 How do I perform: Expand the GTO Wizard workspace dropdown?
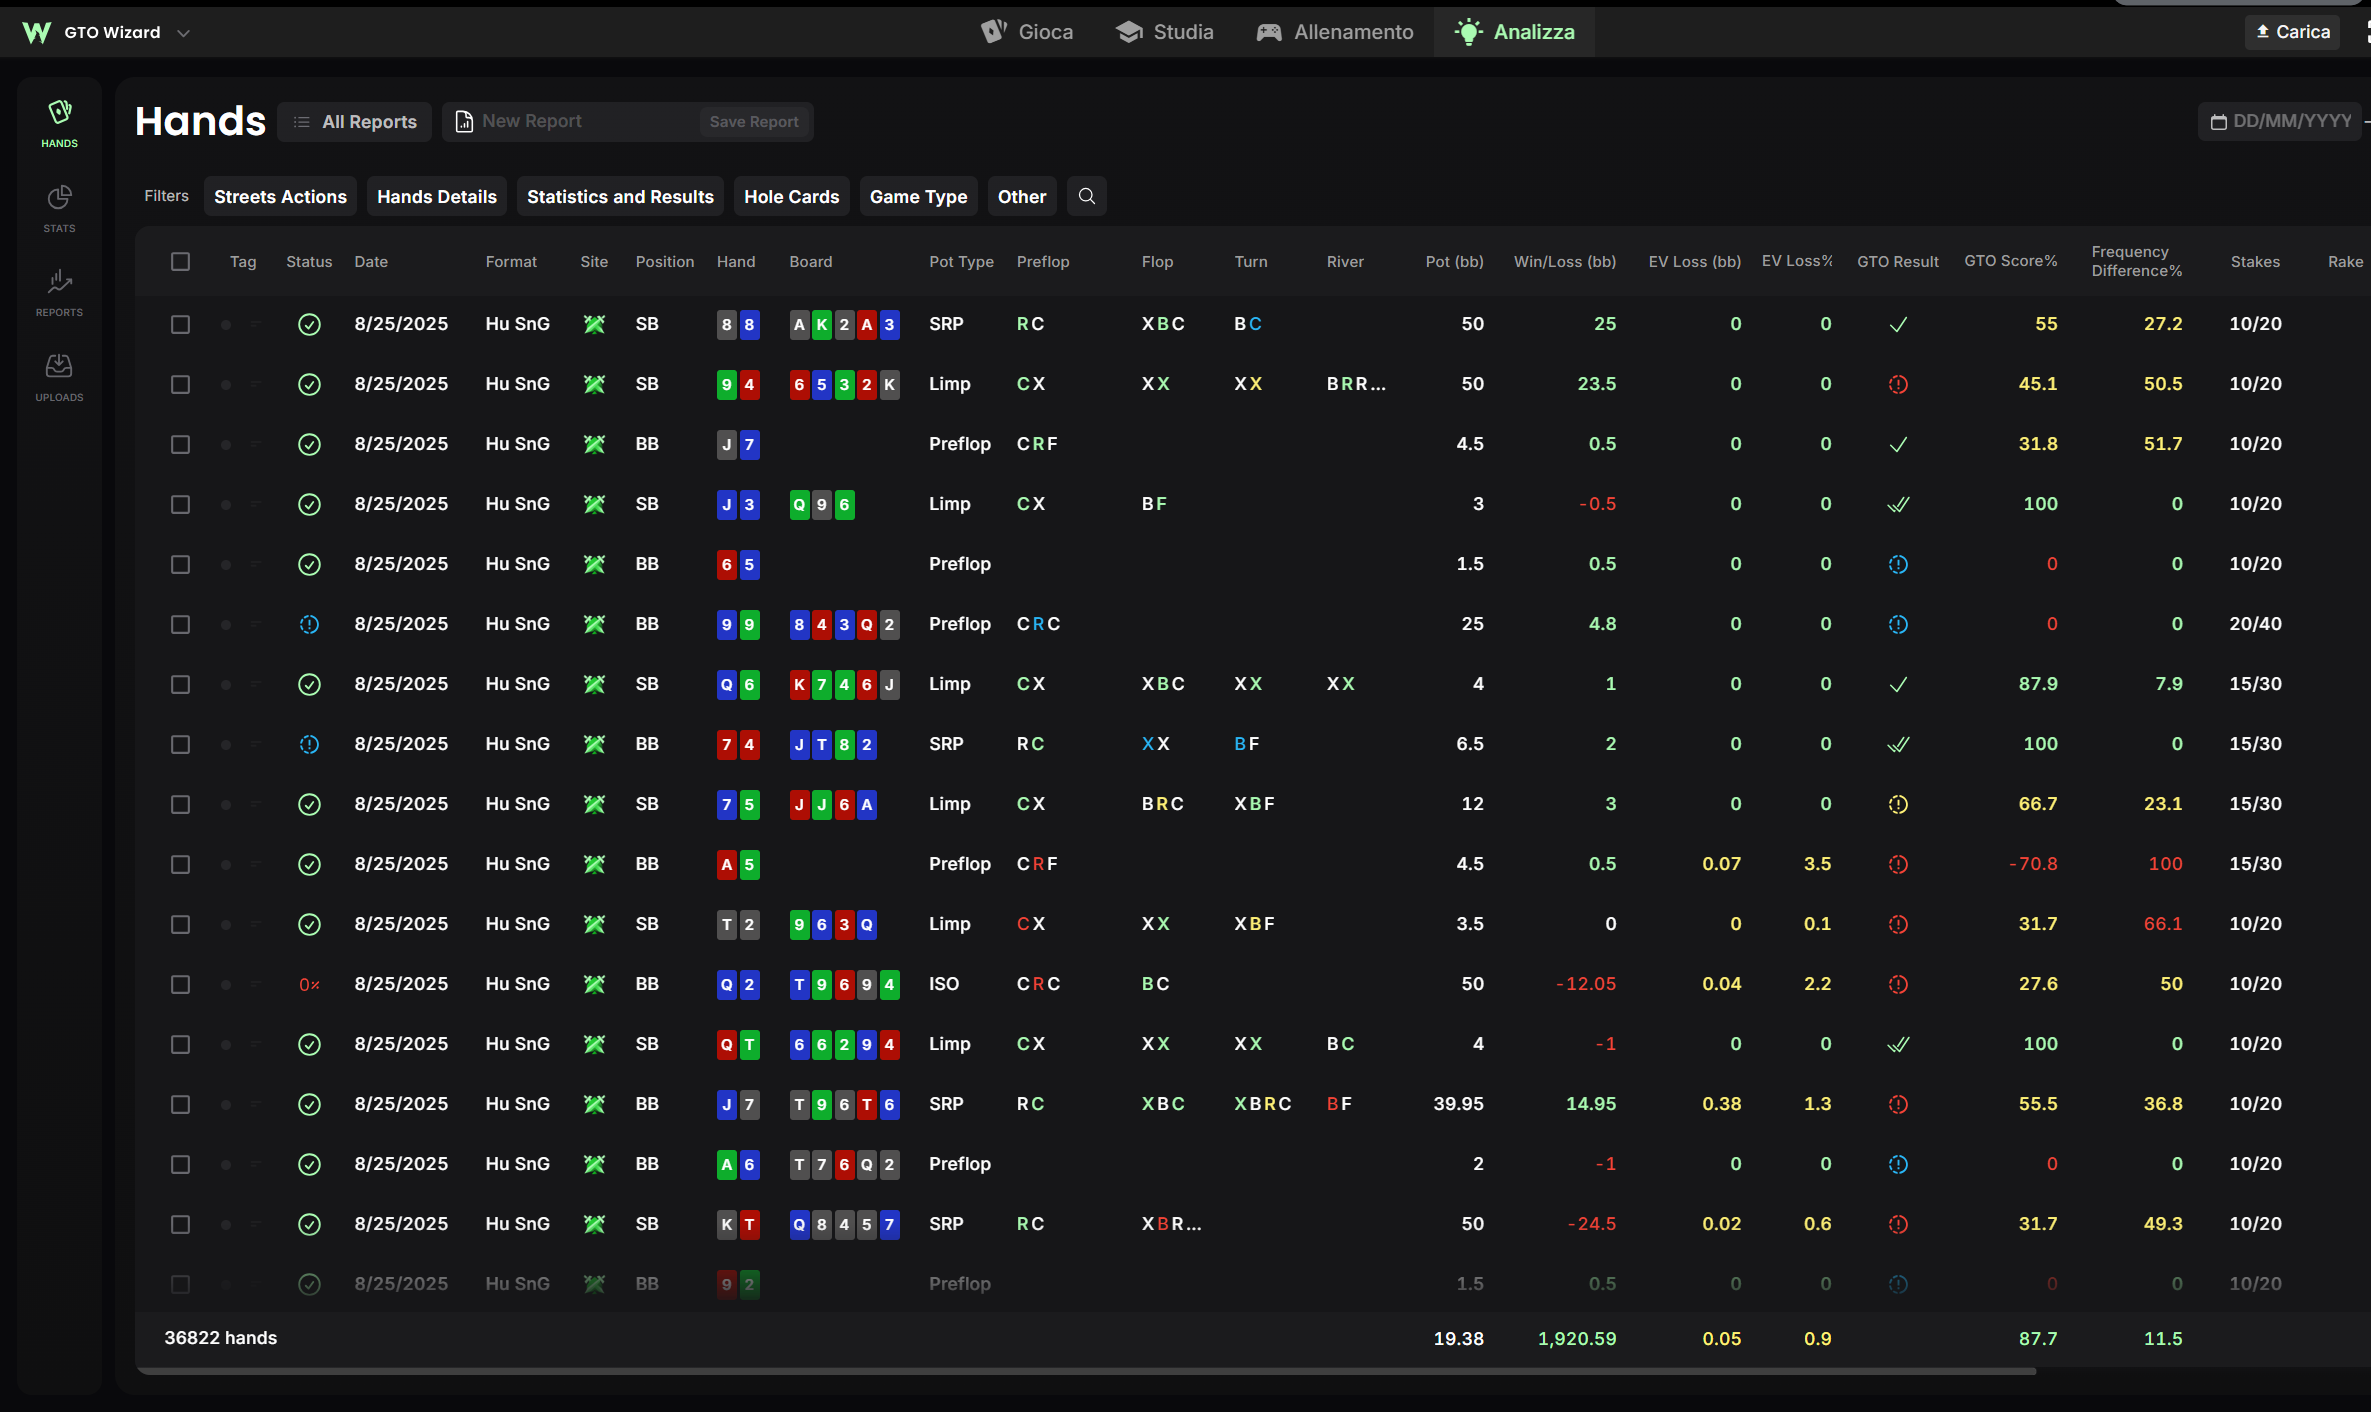pyautogui.click(x=184, y=32)
